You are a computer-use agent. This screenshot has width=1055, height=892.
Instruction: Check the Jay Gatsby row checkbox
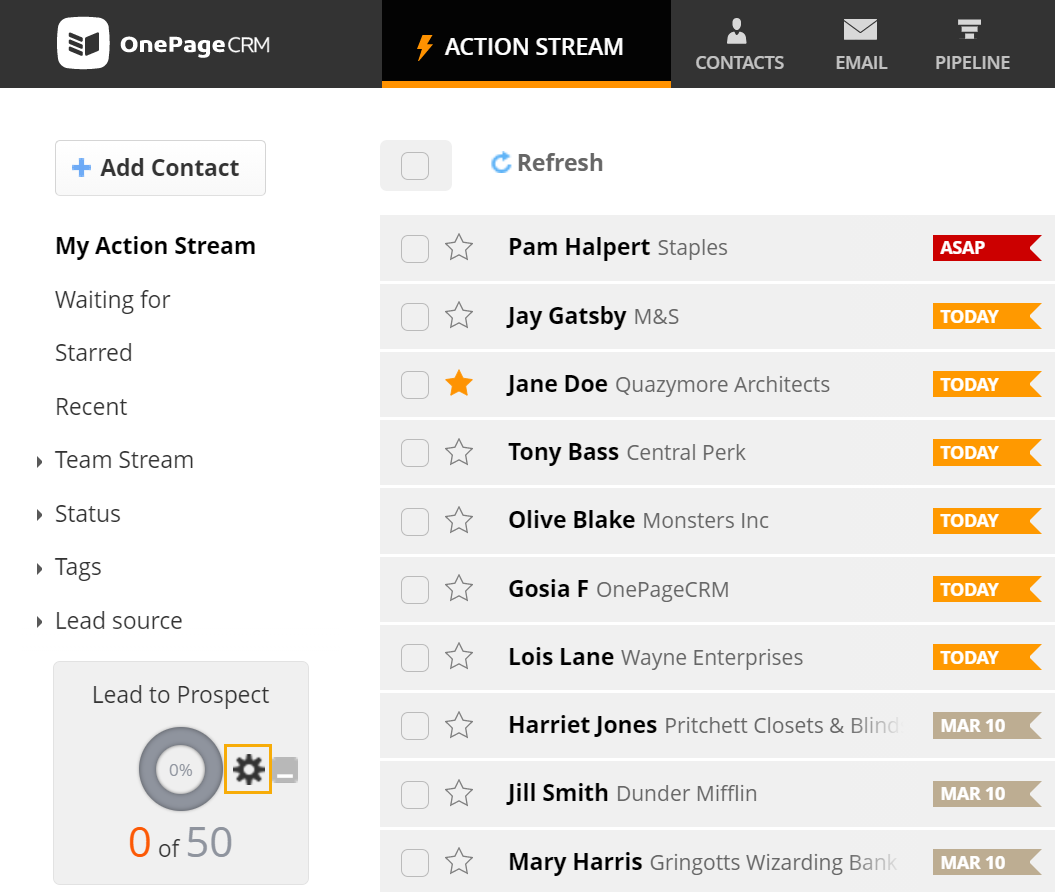pyautogui.click(x=415, y=317)
